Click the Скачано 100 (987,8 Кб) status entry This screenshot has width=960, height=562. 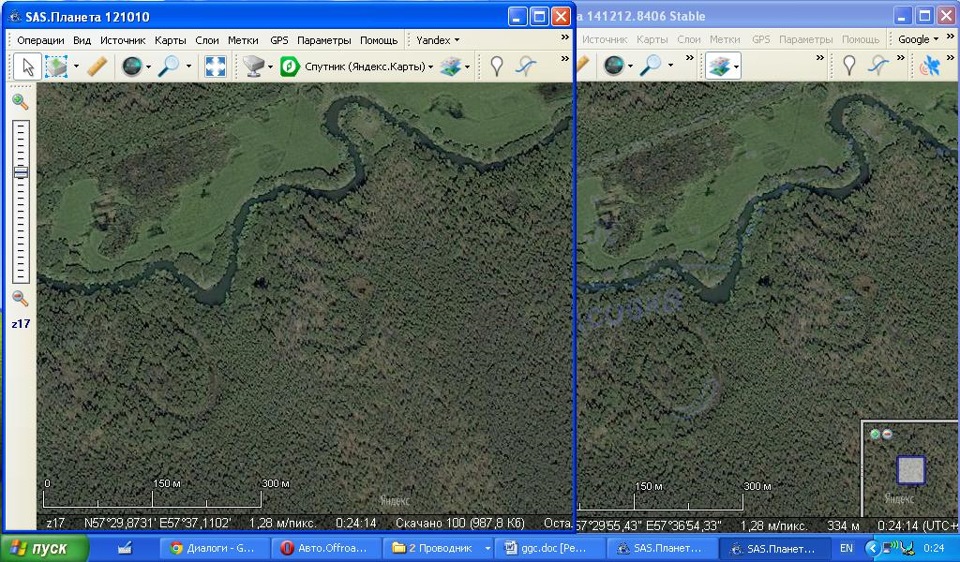pos(460,523)
